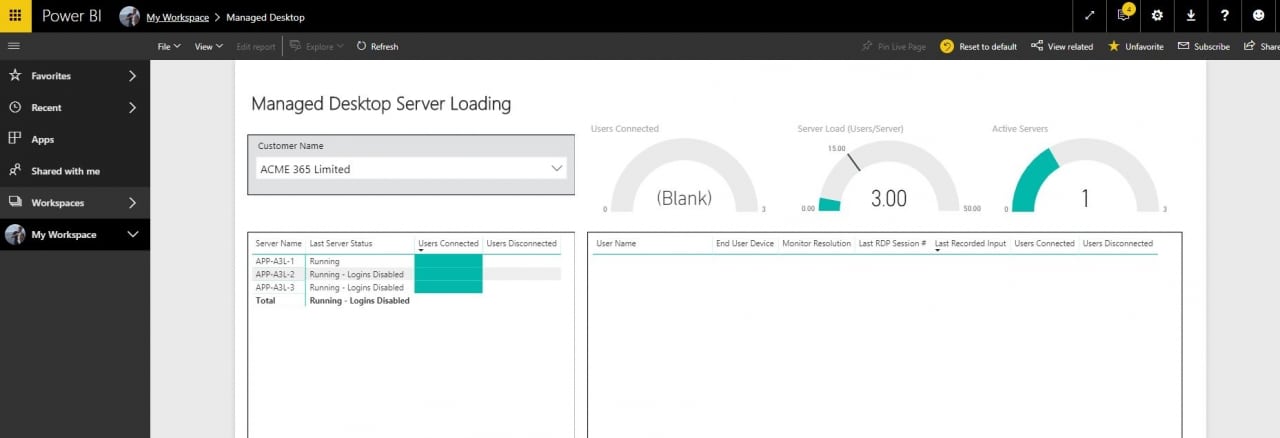Open Recent in the sidebar
Image resolution: width=1280 pixels, height=438 pixels.
coord(75,107)
